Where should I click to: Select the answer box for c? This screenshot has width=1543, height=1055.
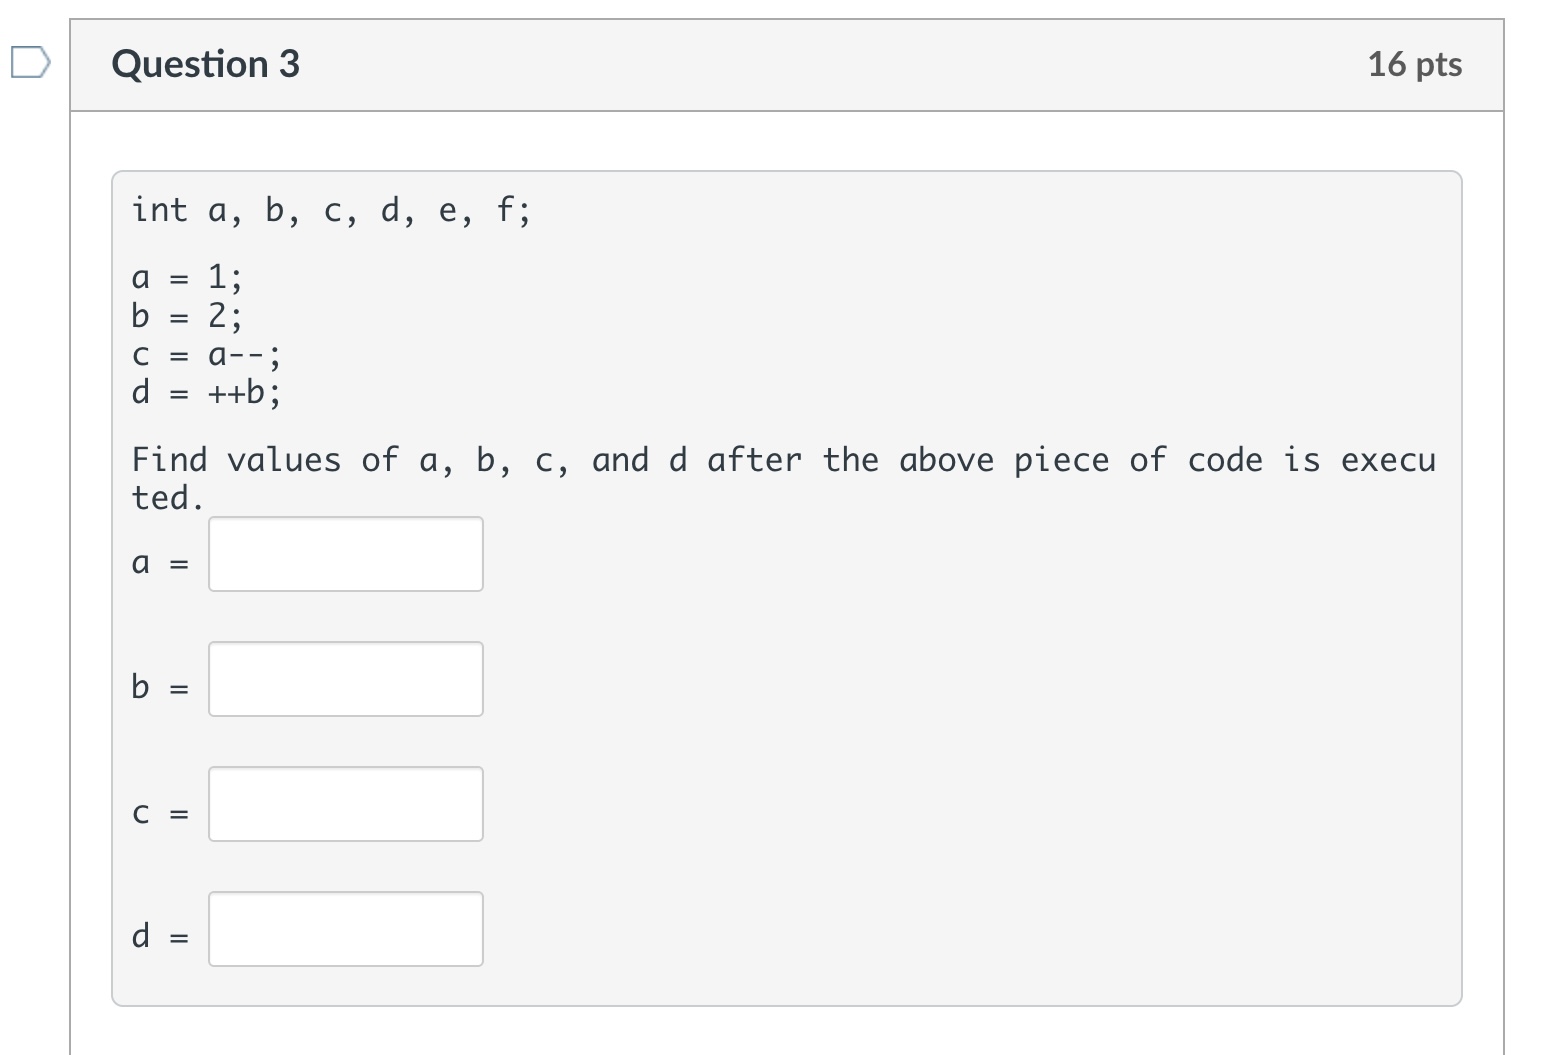click(x=345, y=804)
